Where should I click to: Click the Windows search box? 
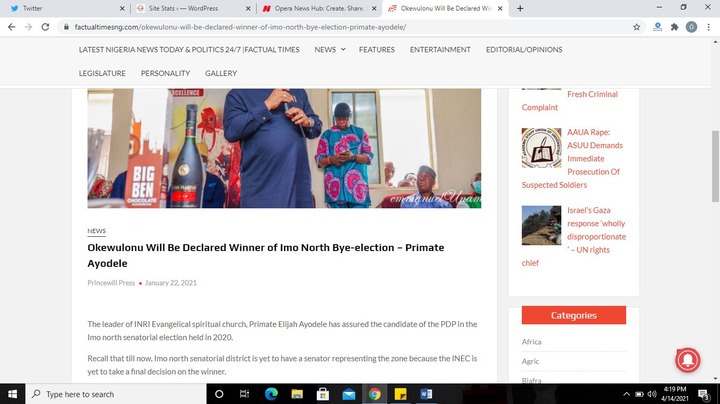[x=116, y=394]
